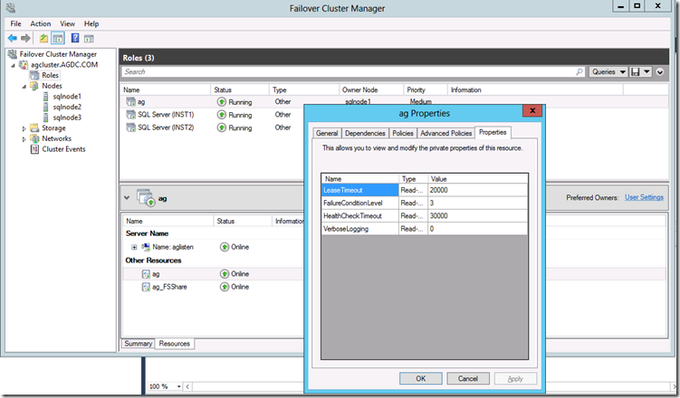Image resolution: width=680 pixels, height=398 pixels.
Task: Open the Help question mark toolbar icon
Action: tap(75, 38)
